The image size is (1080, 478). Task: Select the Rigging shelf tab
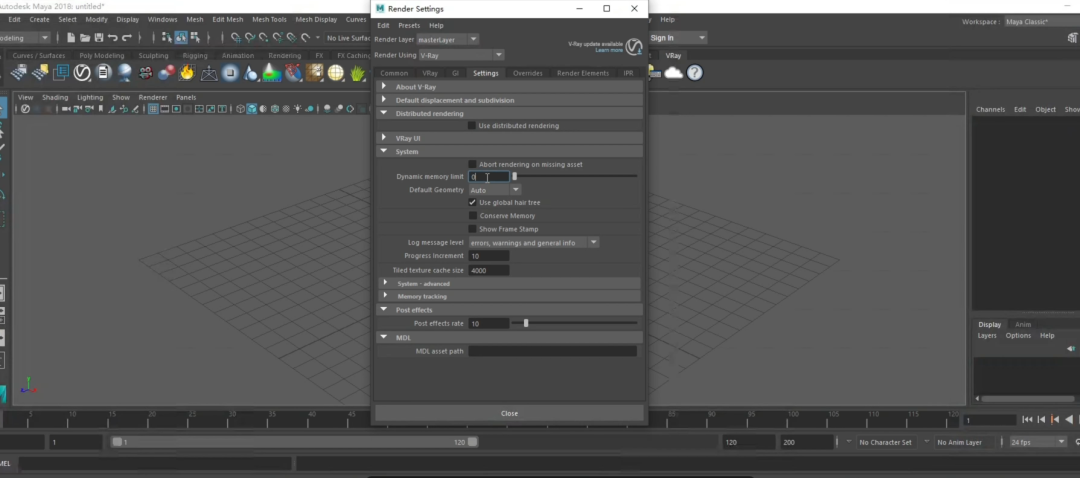tap(195, 55)
